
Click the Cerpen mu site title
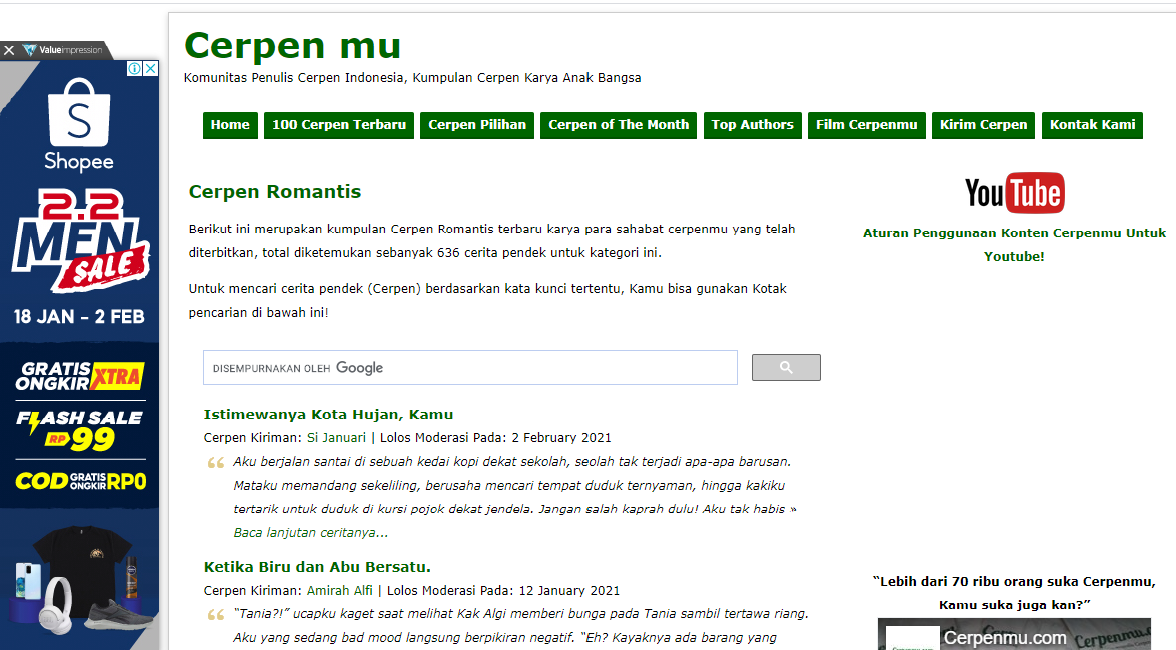pyautogui.click(x=292, y=46)
